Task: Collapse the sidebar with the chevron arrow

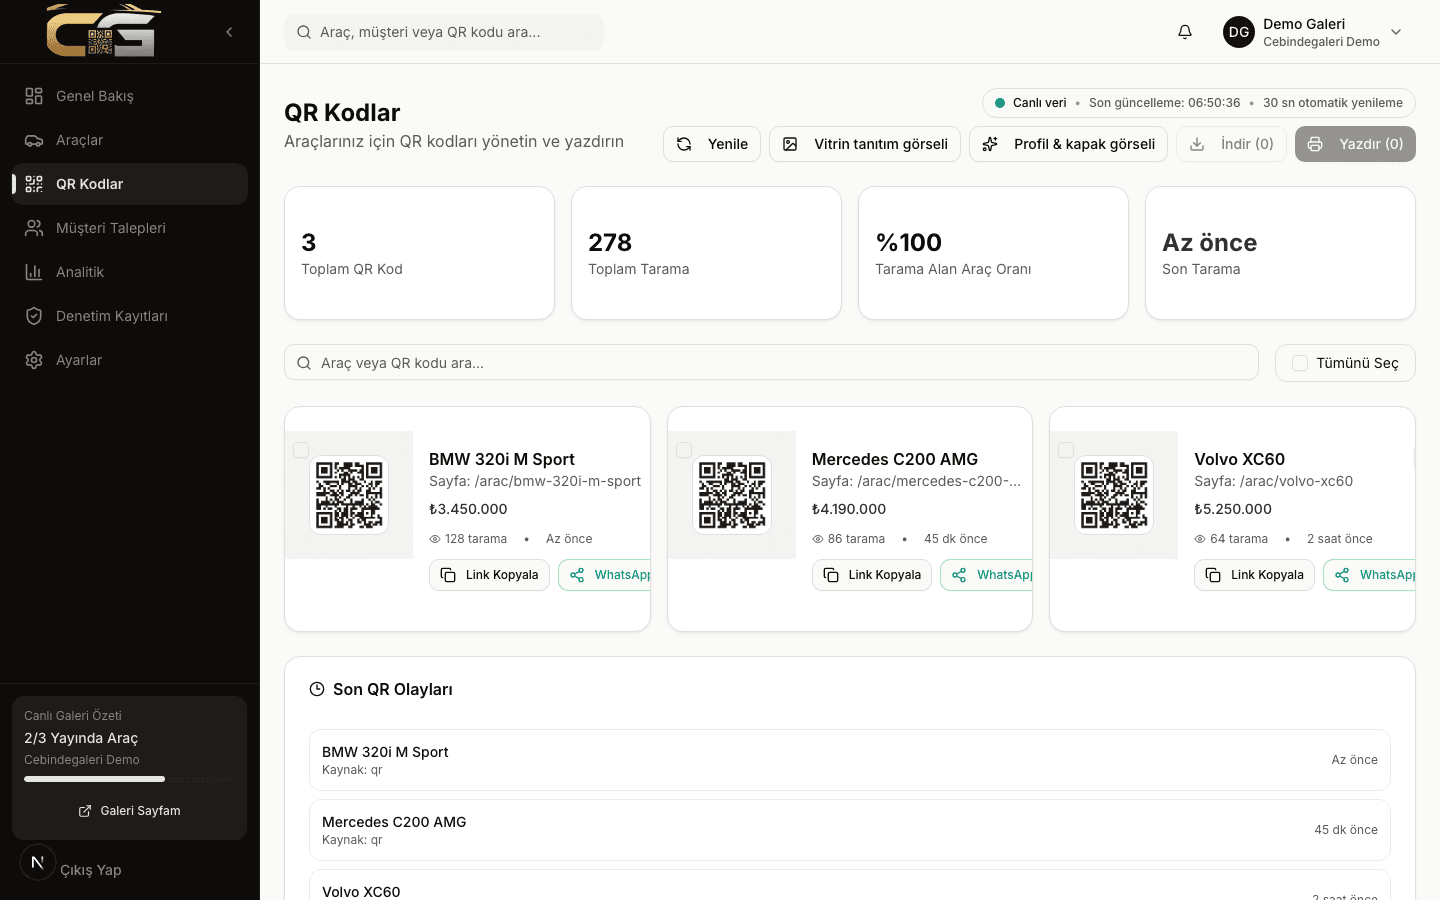Action: 229,32
